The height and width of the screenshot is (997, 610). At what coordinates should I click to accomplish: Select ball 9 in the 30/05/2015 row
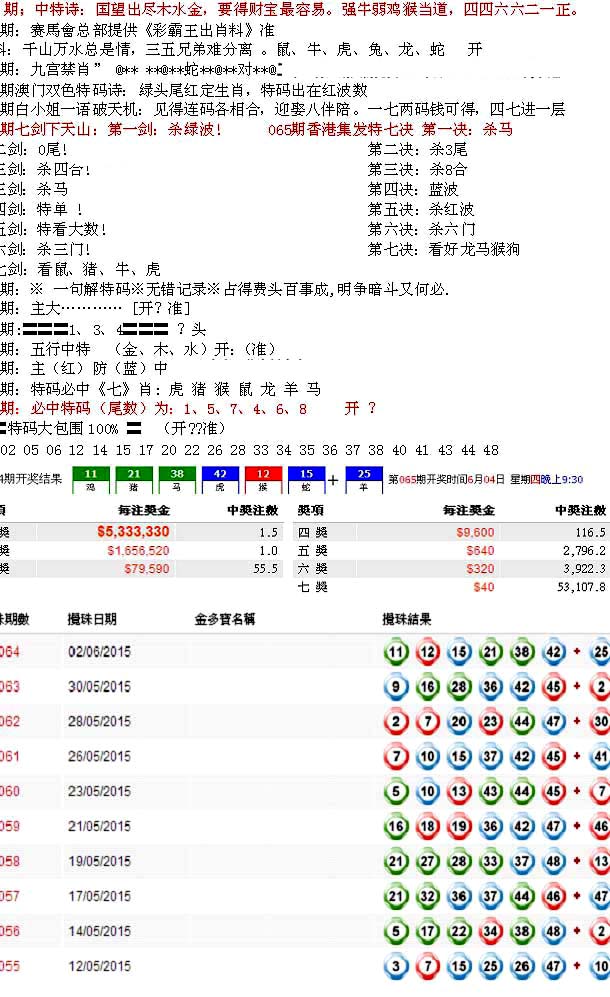click(x=396, y=687)
